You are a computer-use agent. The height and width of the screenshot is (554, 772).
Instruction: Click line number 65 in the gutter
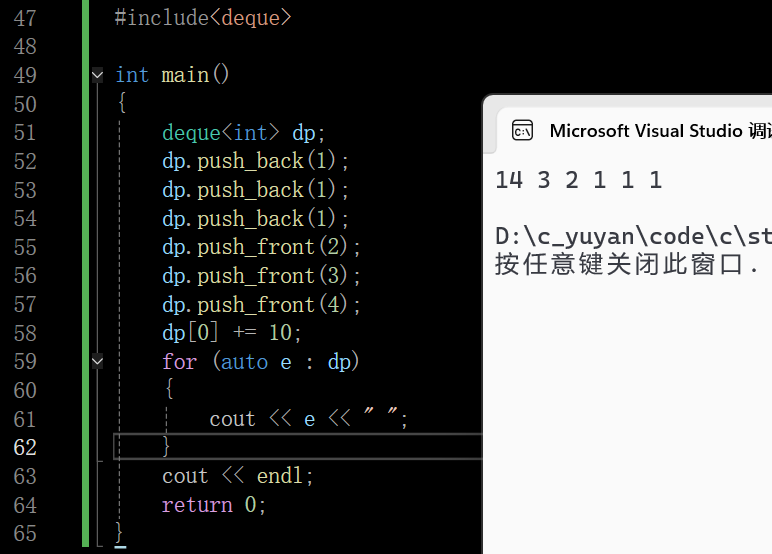(x=25, y=533)
